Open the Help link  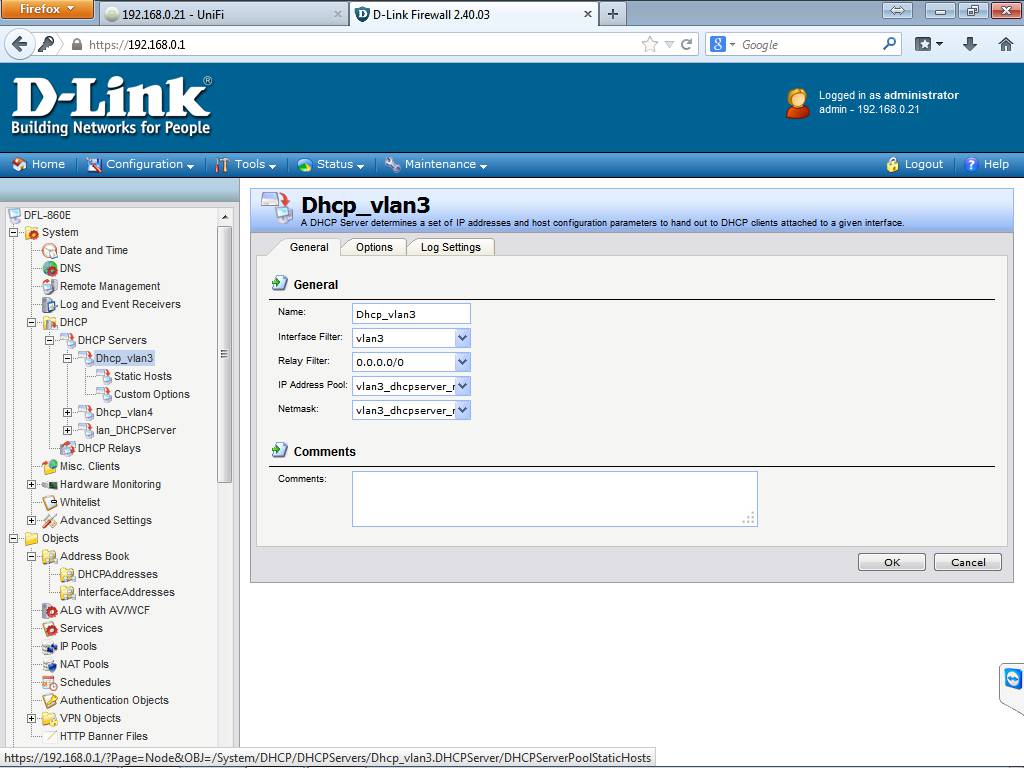tap(987, 165)
